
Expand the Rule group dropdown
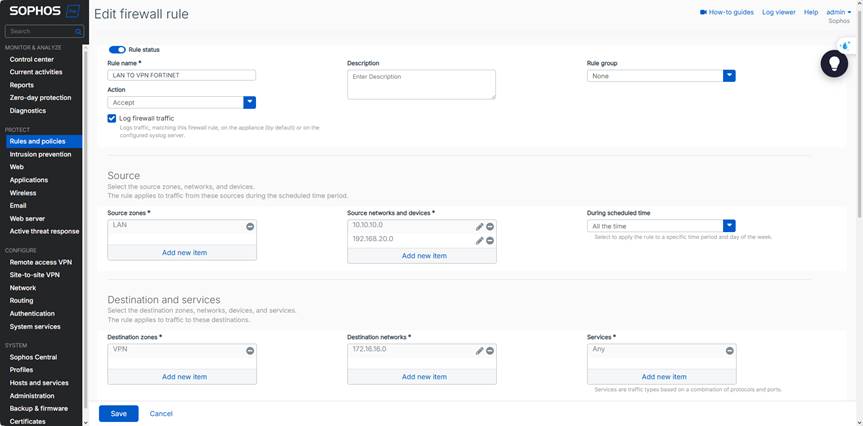(x=730, y=75)
